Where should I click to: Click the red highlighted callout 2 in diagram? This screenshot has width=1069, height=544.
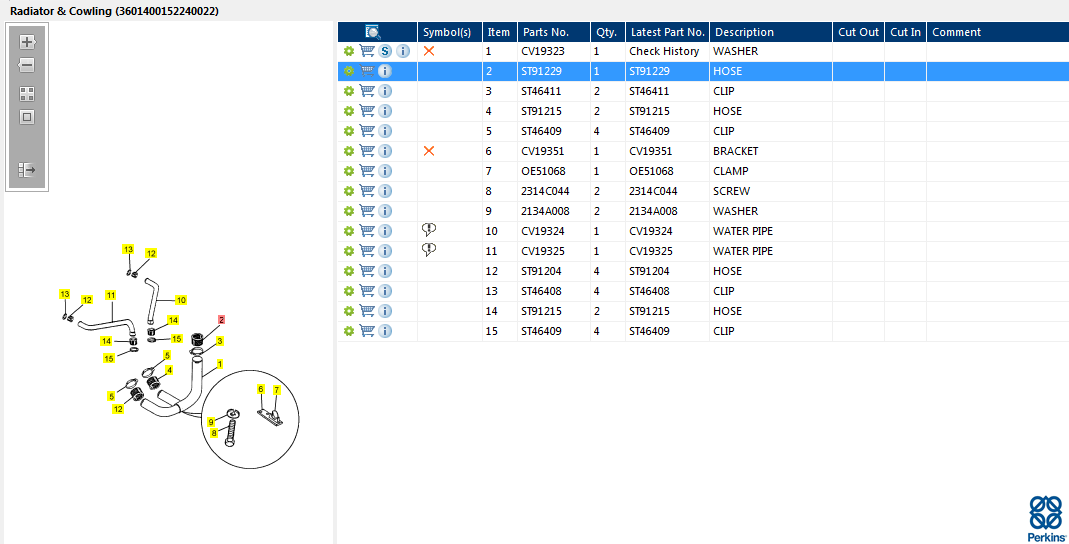pos(222,320)
